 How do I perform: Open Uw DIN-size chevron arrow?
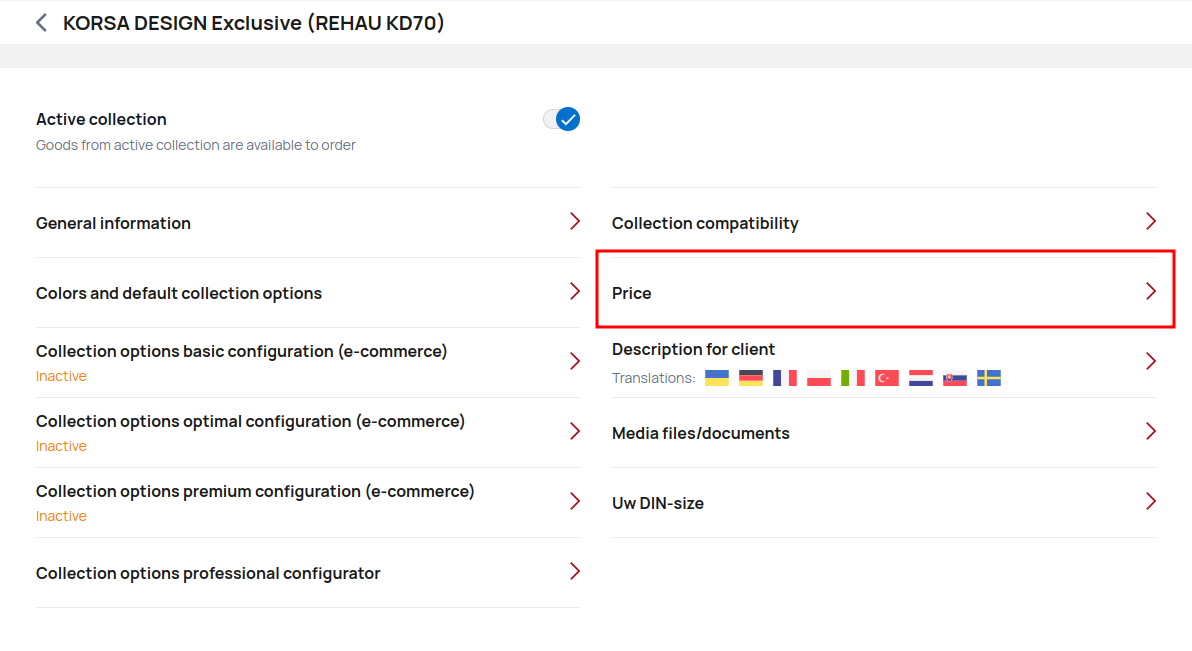point(1151,501)
